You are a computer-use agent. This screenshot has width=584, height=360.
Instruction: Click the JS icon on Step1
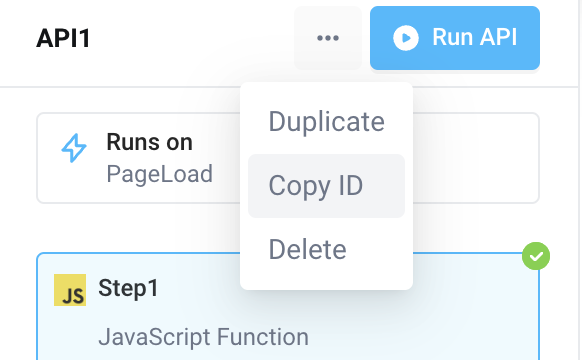(70, 290)
